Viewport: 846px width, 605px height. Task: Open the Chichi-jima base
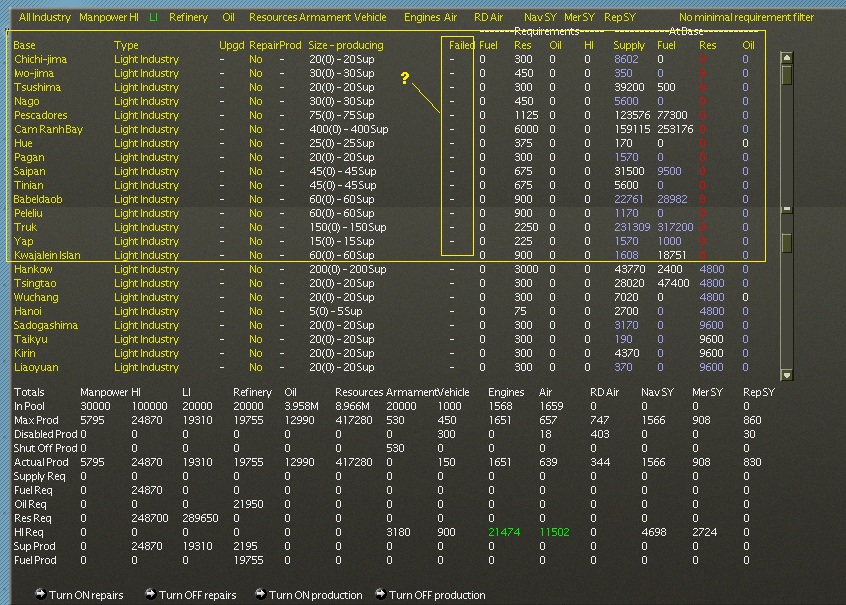point(40,59)
